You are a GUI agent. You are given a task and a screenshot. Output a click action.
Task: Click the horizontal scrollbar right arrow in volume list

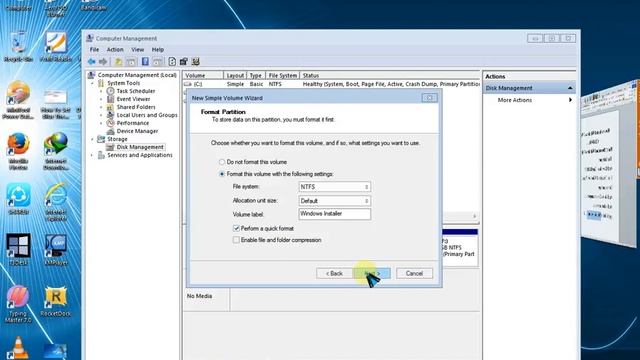point(474,216)
